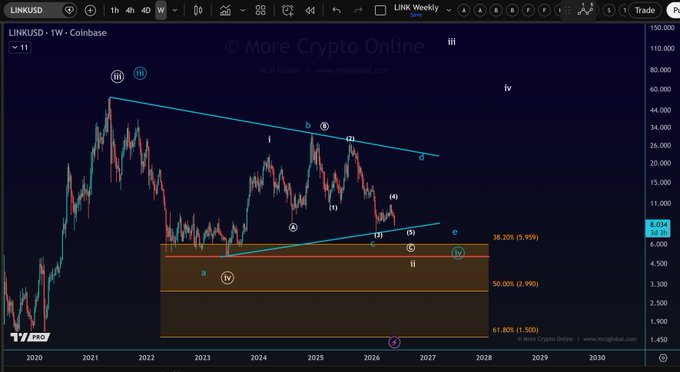The width and height of the screenshot is (680, 372).
Task: Open the Indicators panel
Action: pos(225,10)
